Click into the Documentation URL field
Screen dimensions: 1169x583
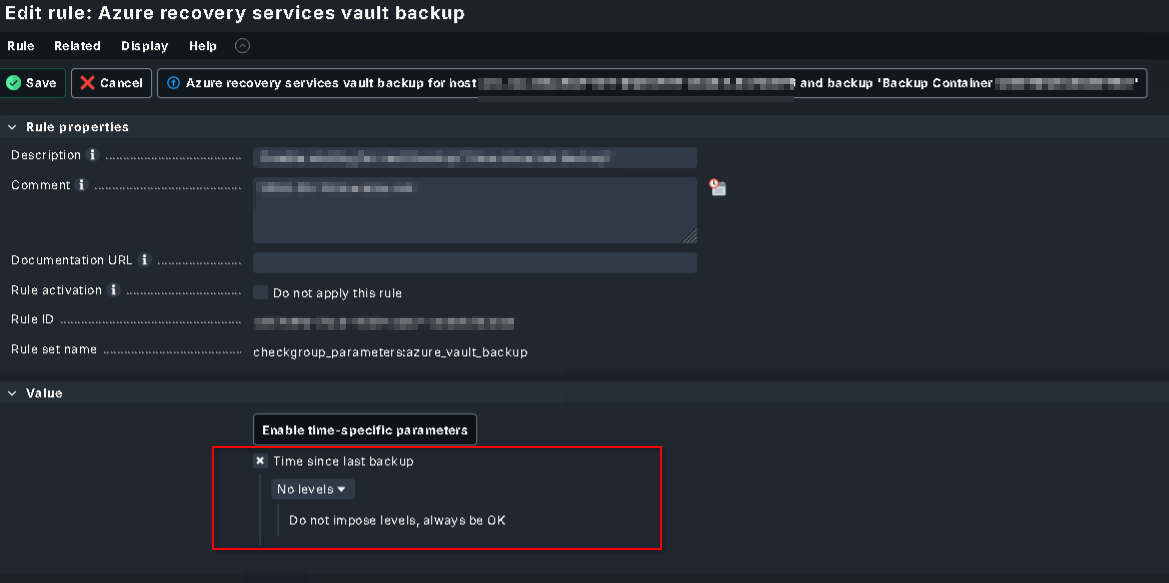coord(475,262)
